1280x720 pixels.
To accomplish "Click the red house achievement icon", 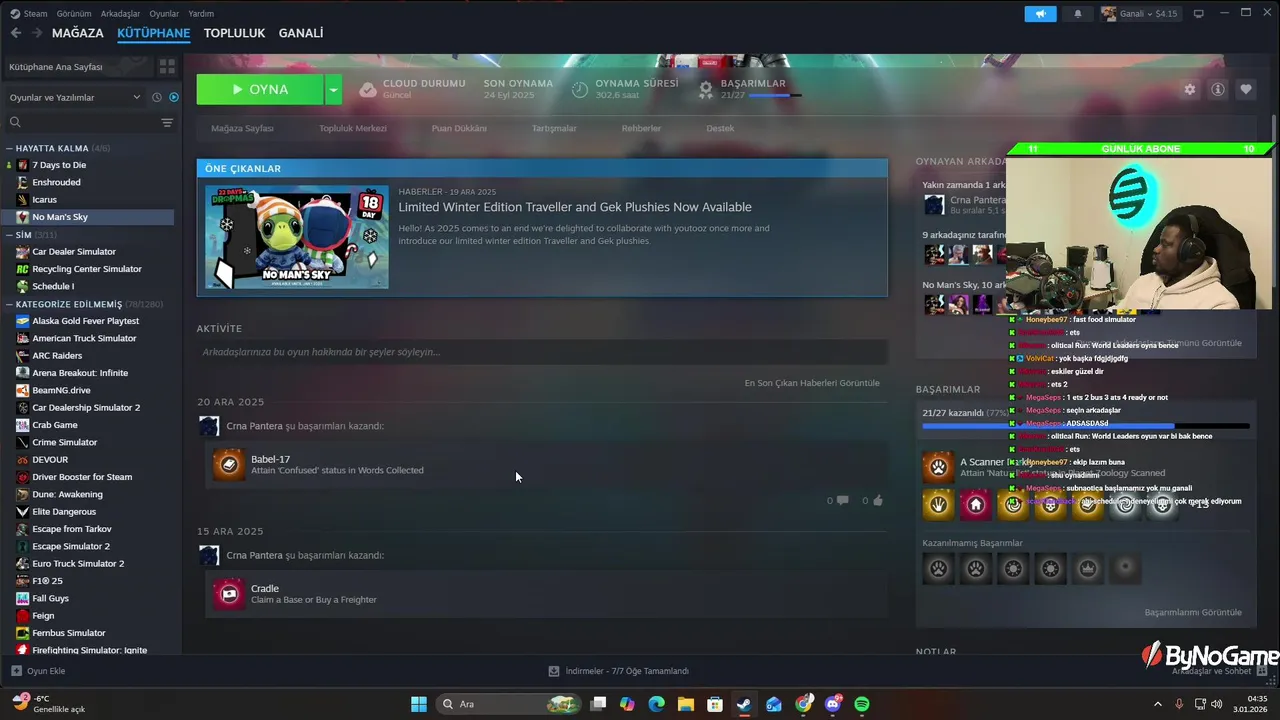I will [x=976, y=505].
